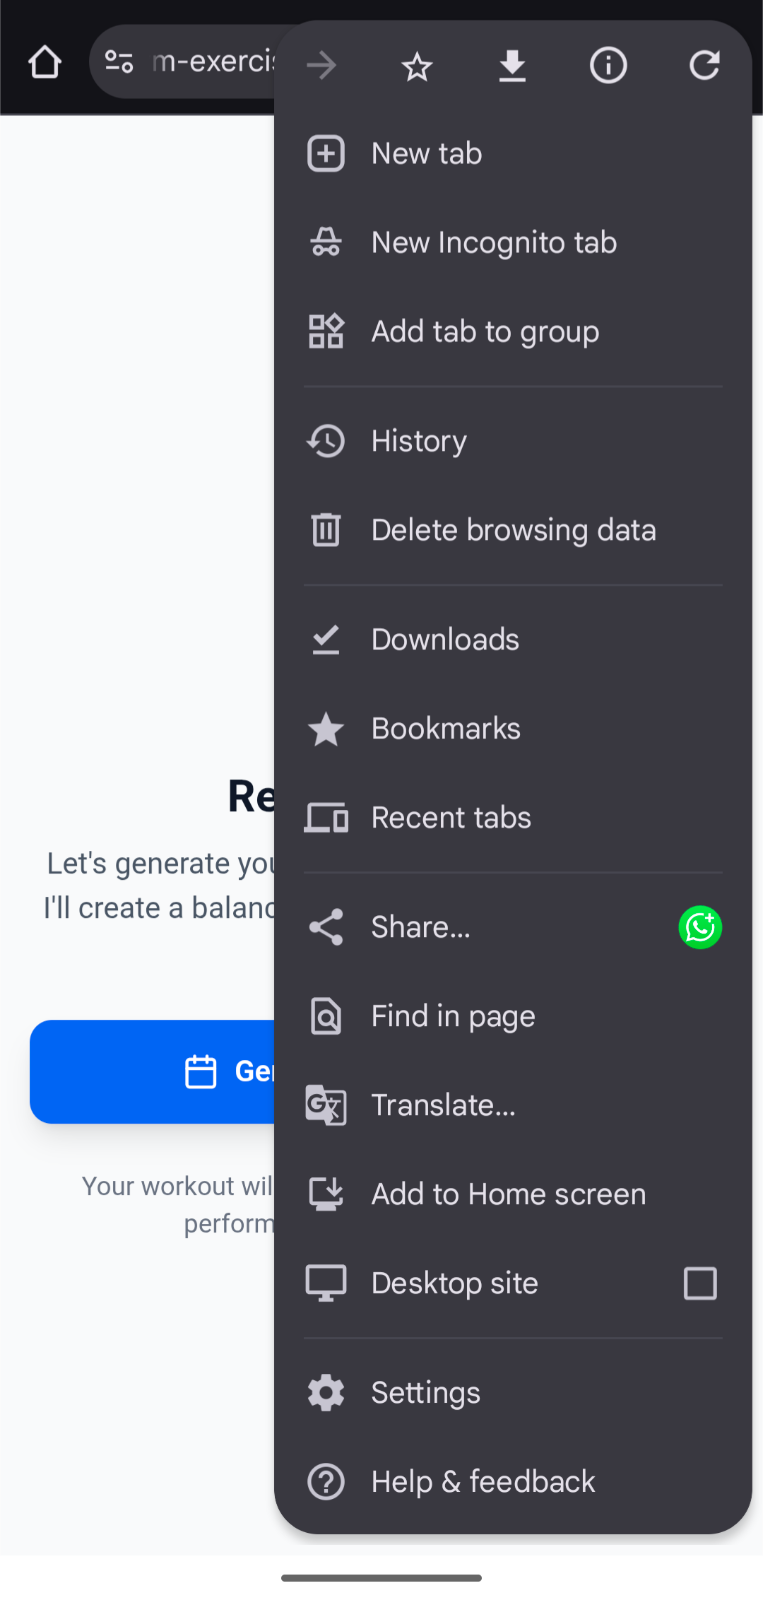Tap the forward arrow icon
Screen dimensions: 763x1600
pyautogui.click(x=321, y=67)
